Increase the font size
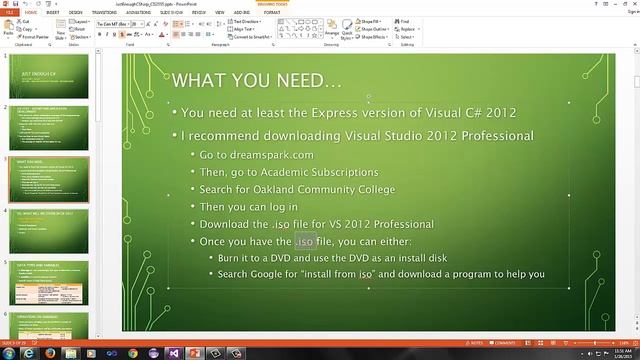The width and height of the screenshot is (640, 360). (x=148, y=24)
